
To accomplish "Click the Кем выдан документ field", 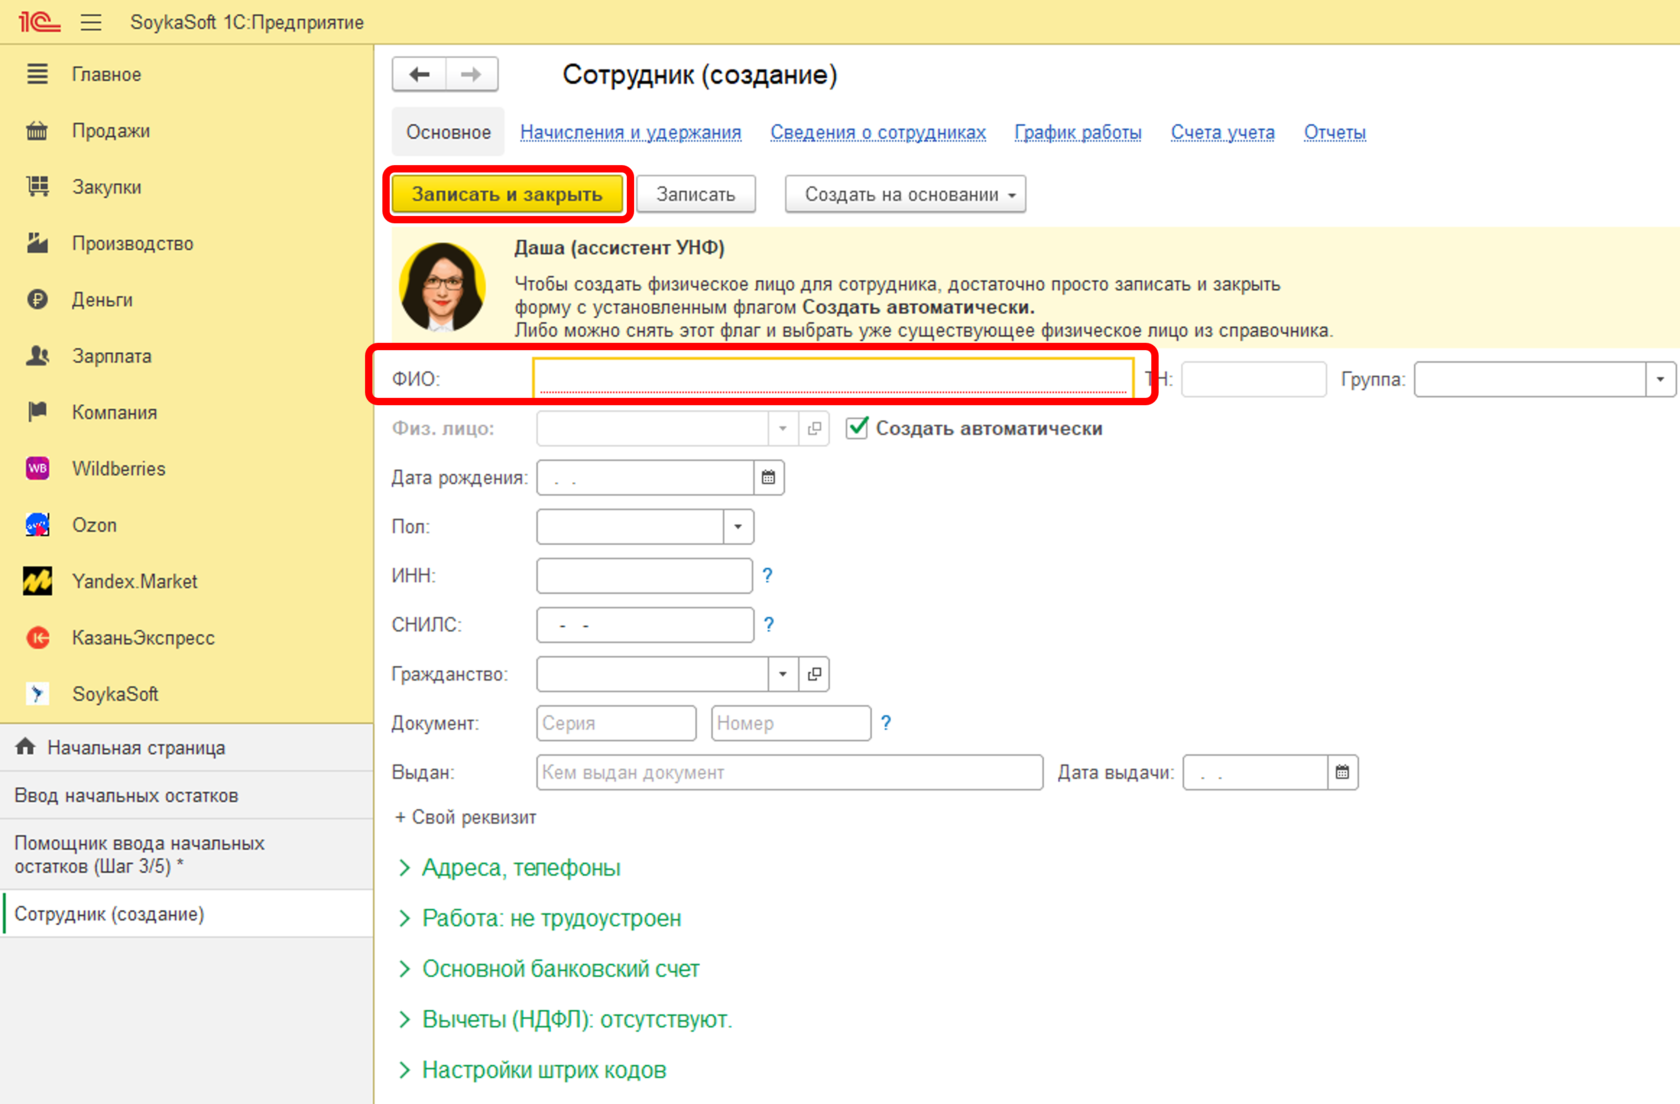I will tap(790, 772).
